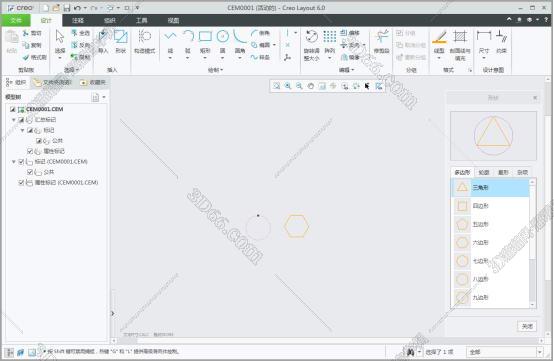Toggle checkbox for 标记 (CEM0001.CEM)
This screenshot has width=554, height=361.
tap(21, 162)
